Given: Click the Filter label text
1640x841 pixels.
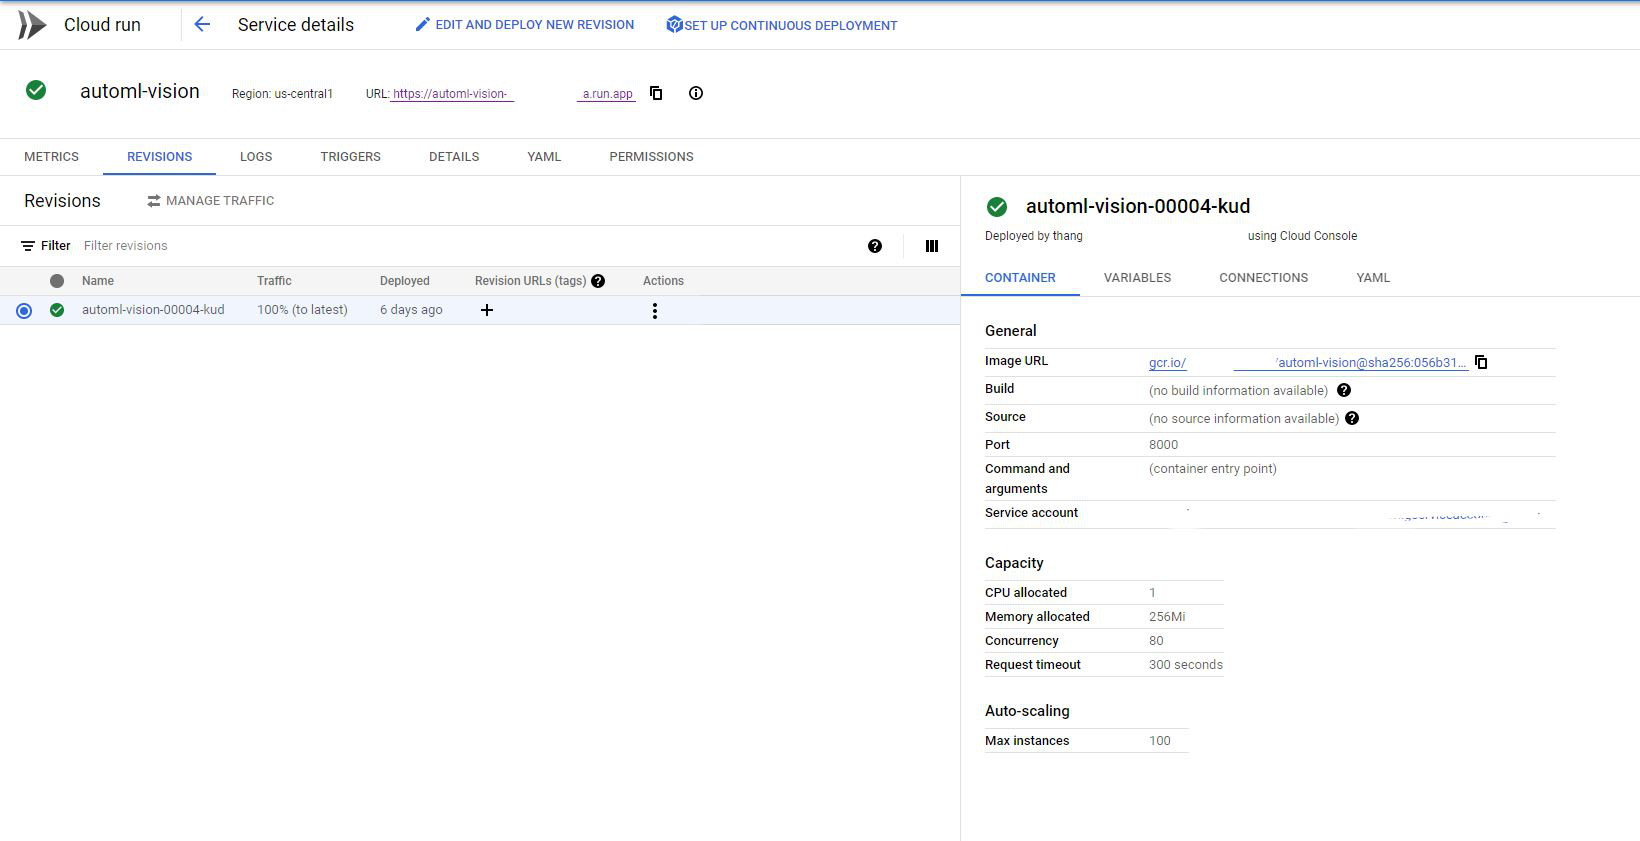Looking at the screenshot, I should tap(55, 246).
